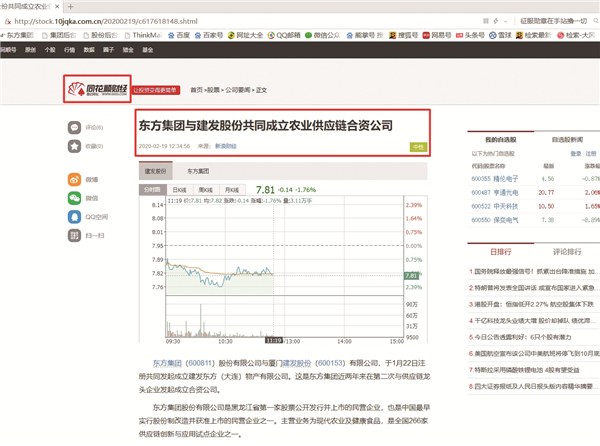Open ranked article 3 港股开盘
Viewport: 600px width, 446px height.
[532, 304]
